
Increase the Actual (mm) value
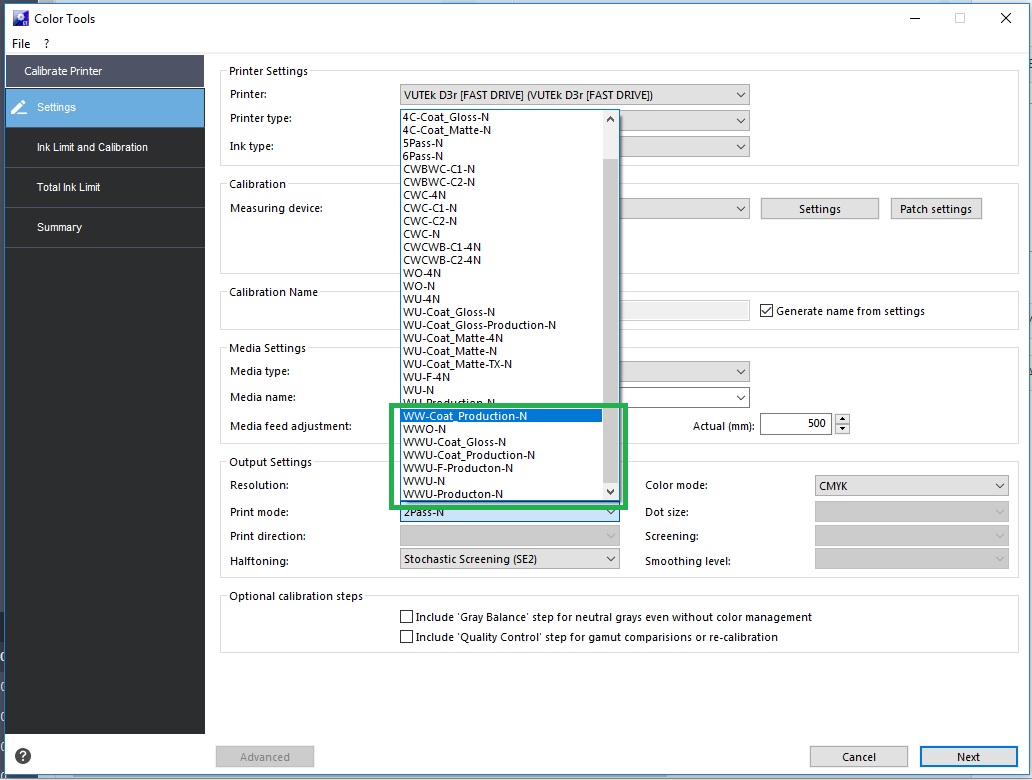[842, 419]
